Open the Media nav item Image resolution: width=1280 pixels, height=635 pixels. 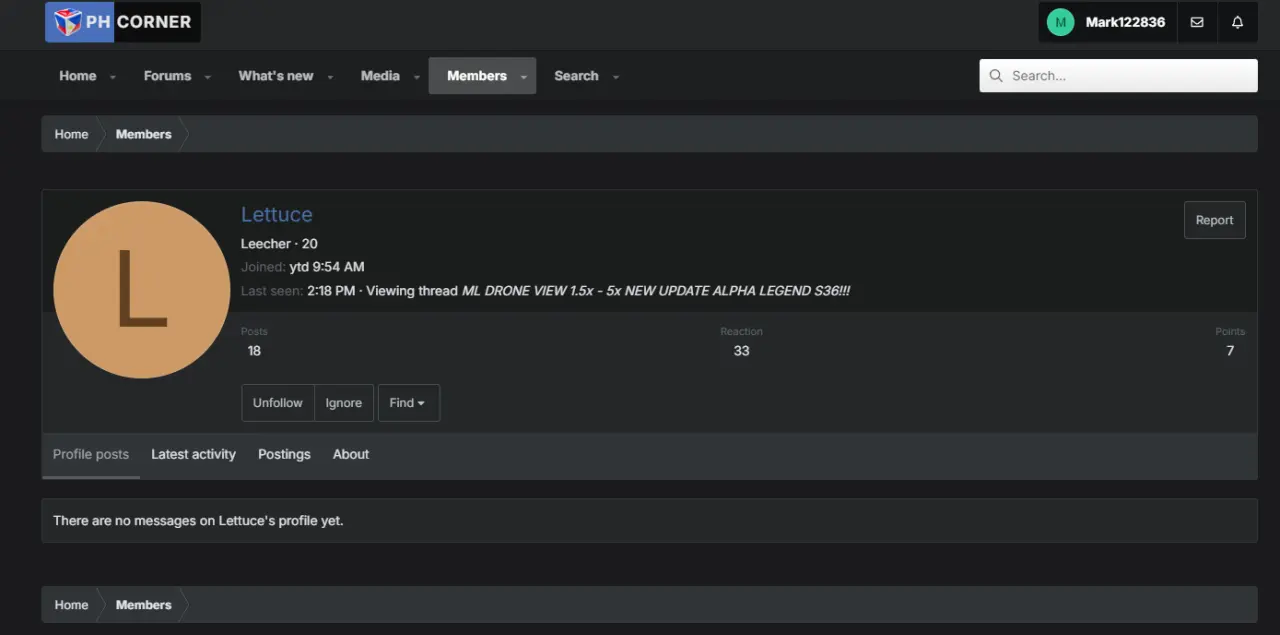pyautogui.click(x=380, y=76)
